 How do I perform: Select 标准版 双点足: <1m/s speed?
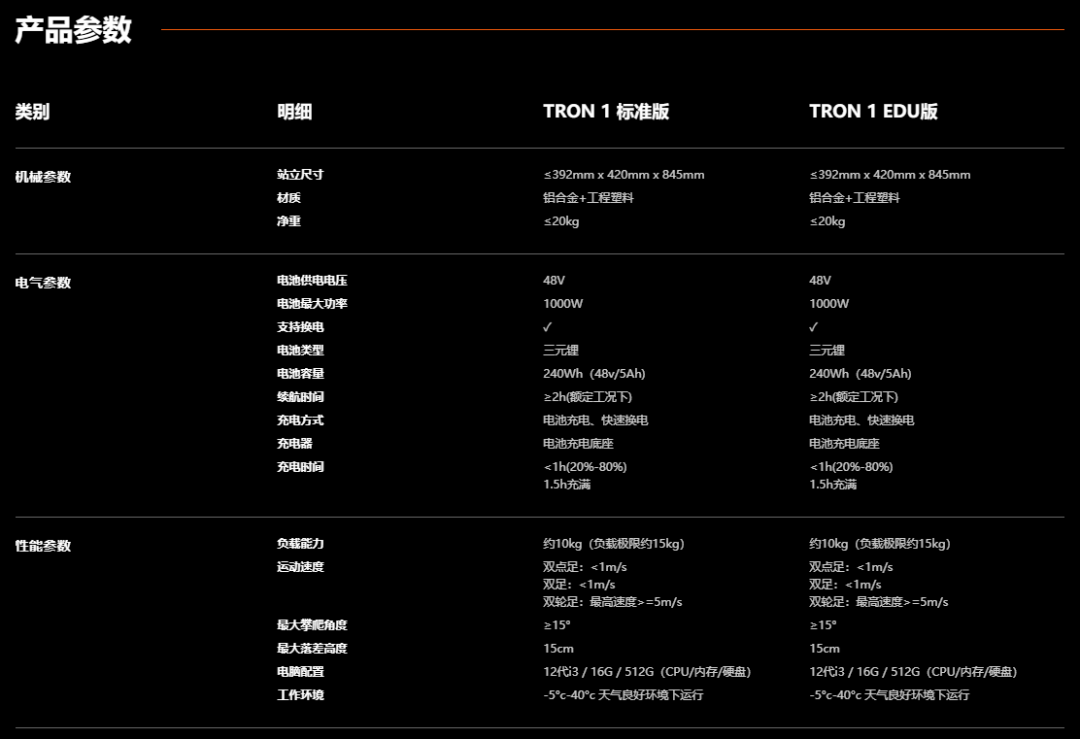[x=585, y=568]
